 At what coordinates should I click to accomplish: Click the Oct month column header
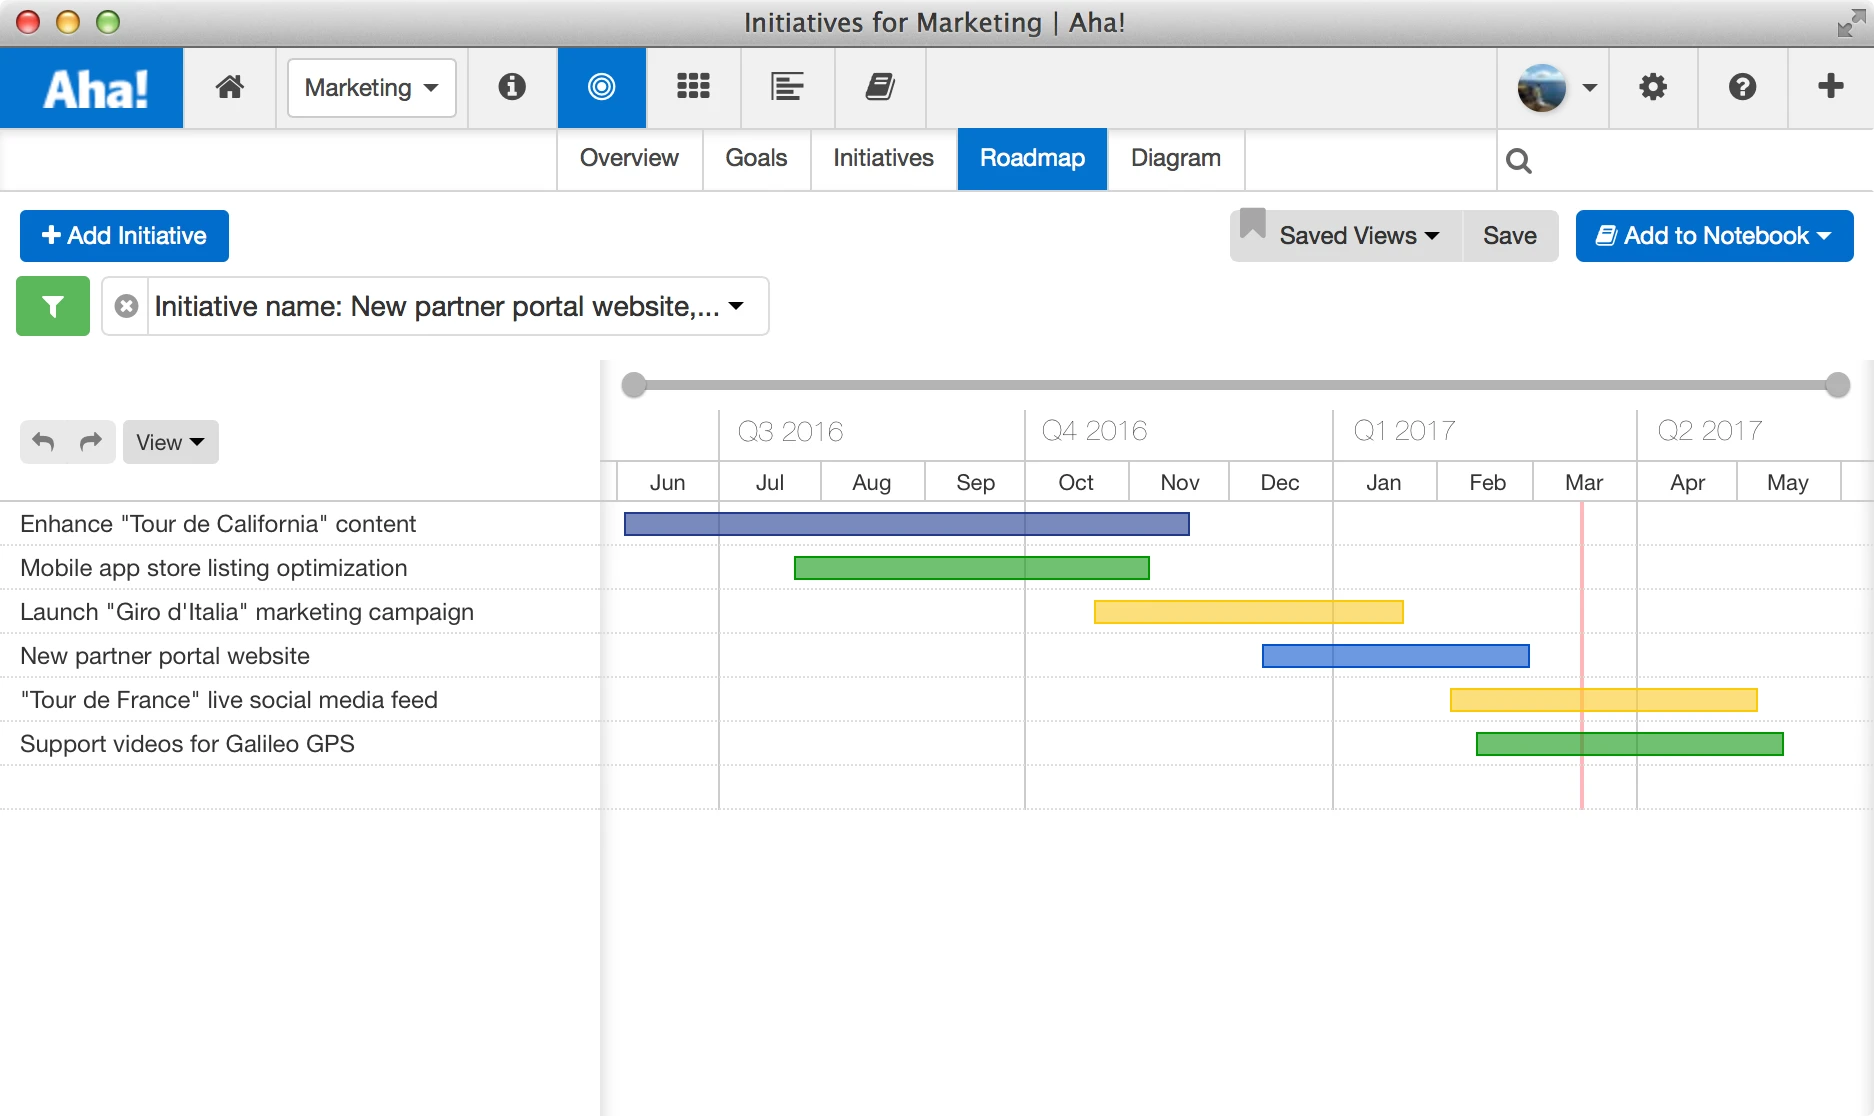(1076, 482)
